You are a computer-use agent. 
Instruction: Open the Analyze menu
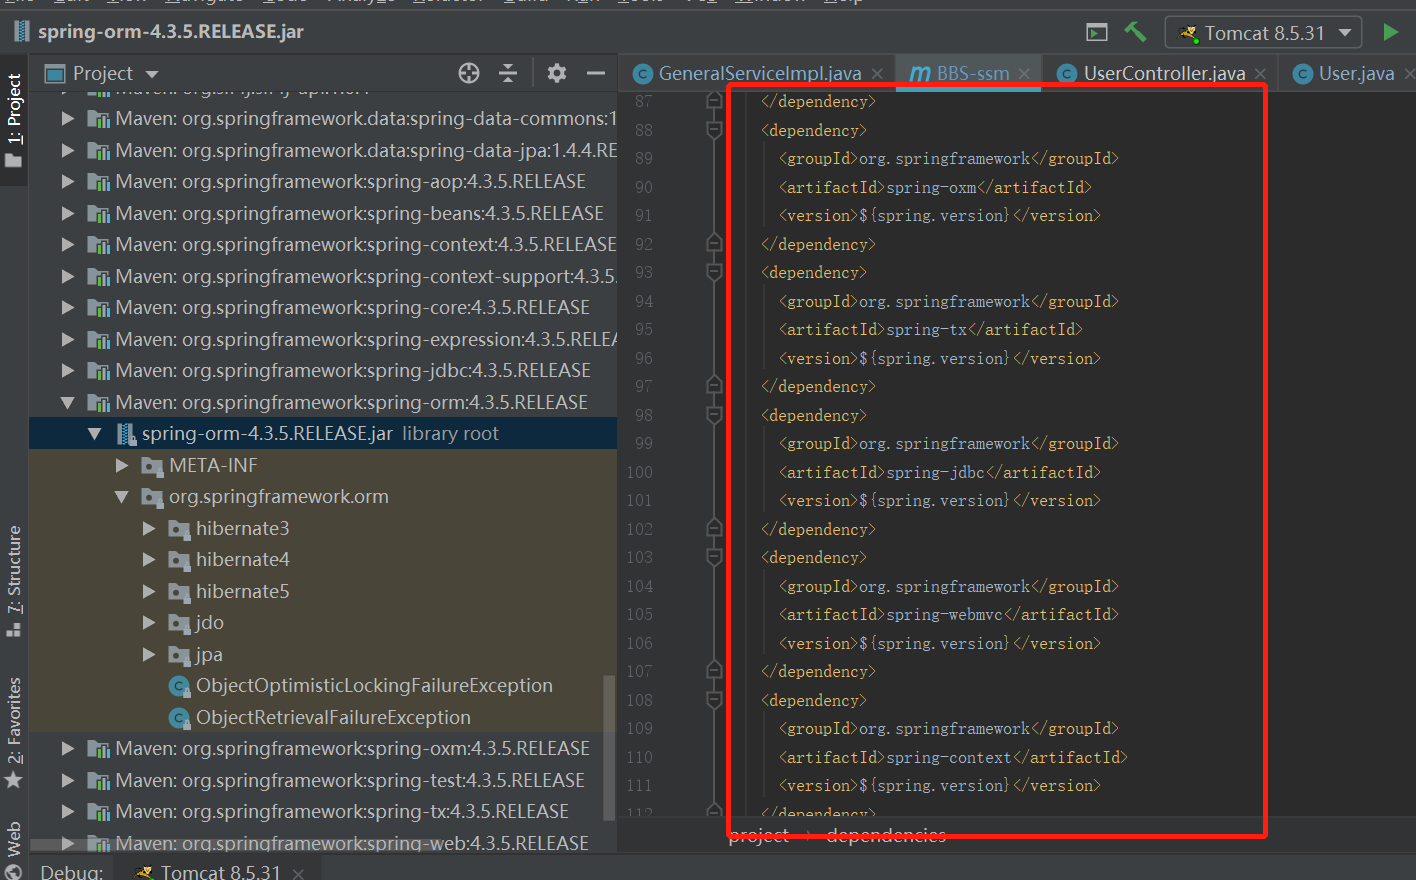(361, 3)
